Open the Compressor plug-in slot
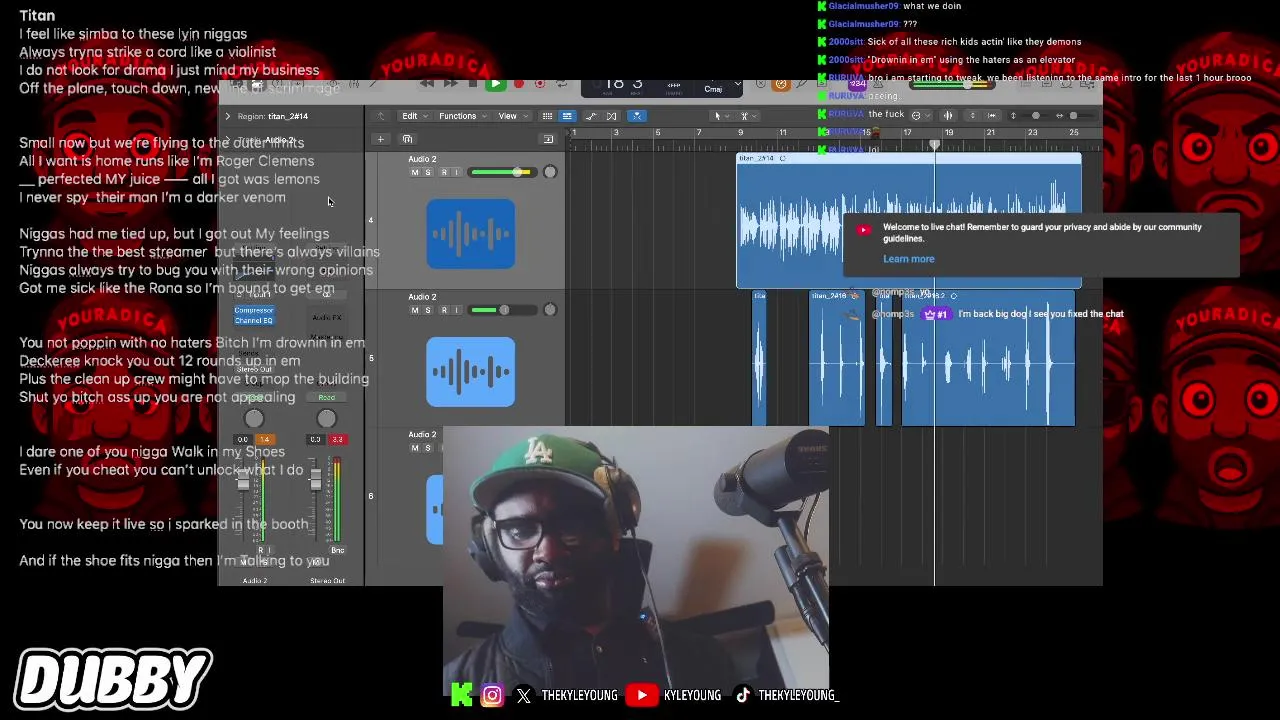1280x720 pixels. 253,310
